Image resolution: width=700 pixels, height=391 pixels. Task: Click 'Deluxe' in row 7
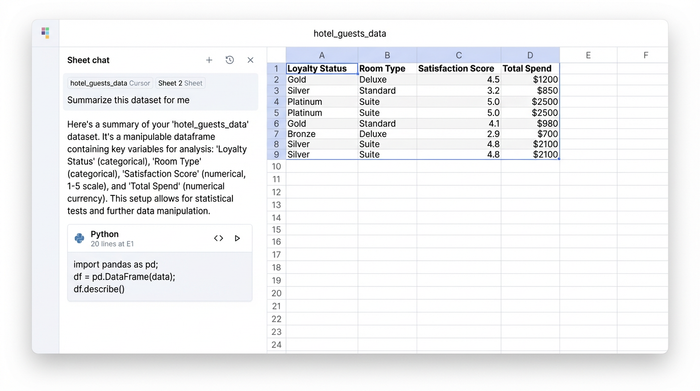tap(387, 134)
